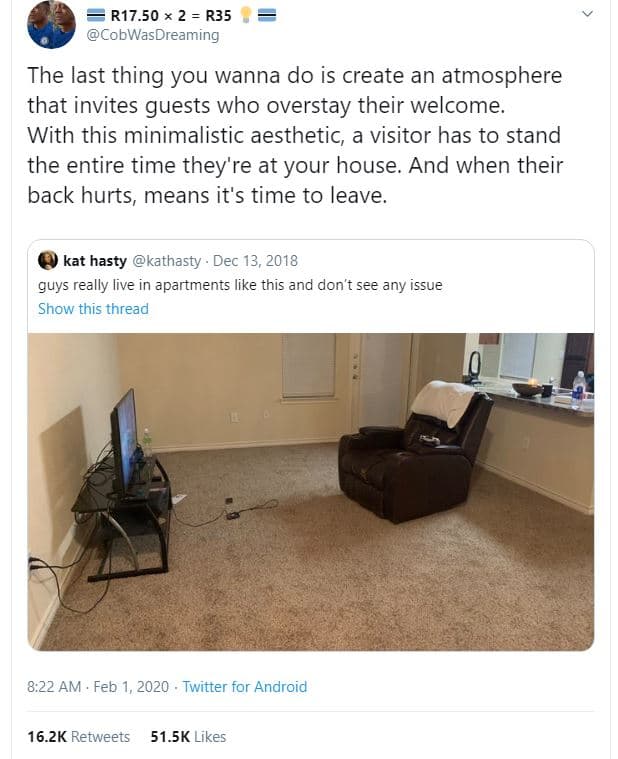The height and width of the screenshot is (759, 618).
Task: Click the Dec 13, 2018 quoted tweet date
Action: coord(255,261)
